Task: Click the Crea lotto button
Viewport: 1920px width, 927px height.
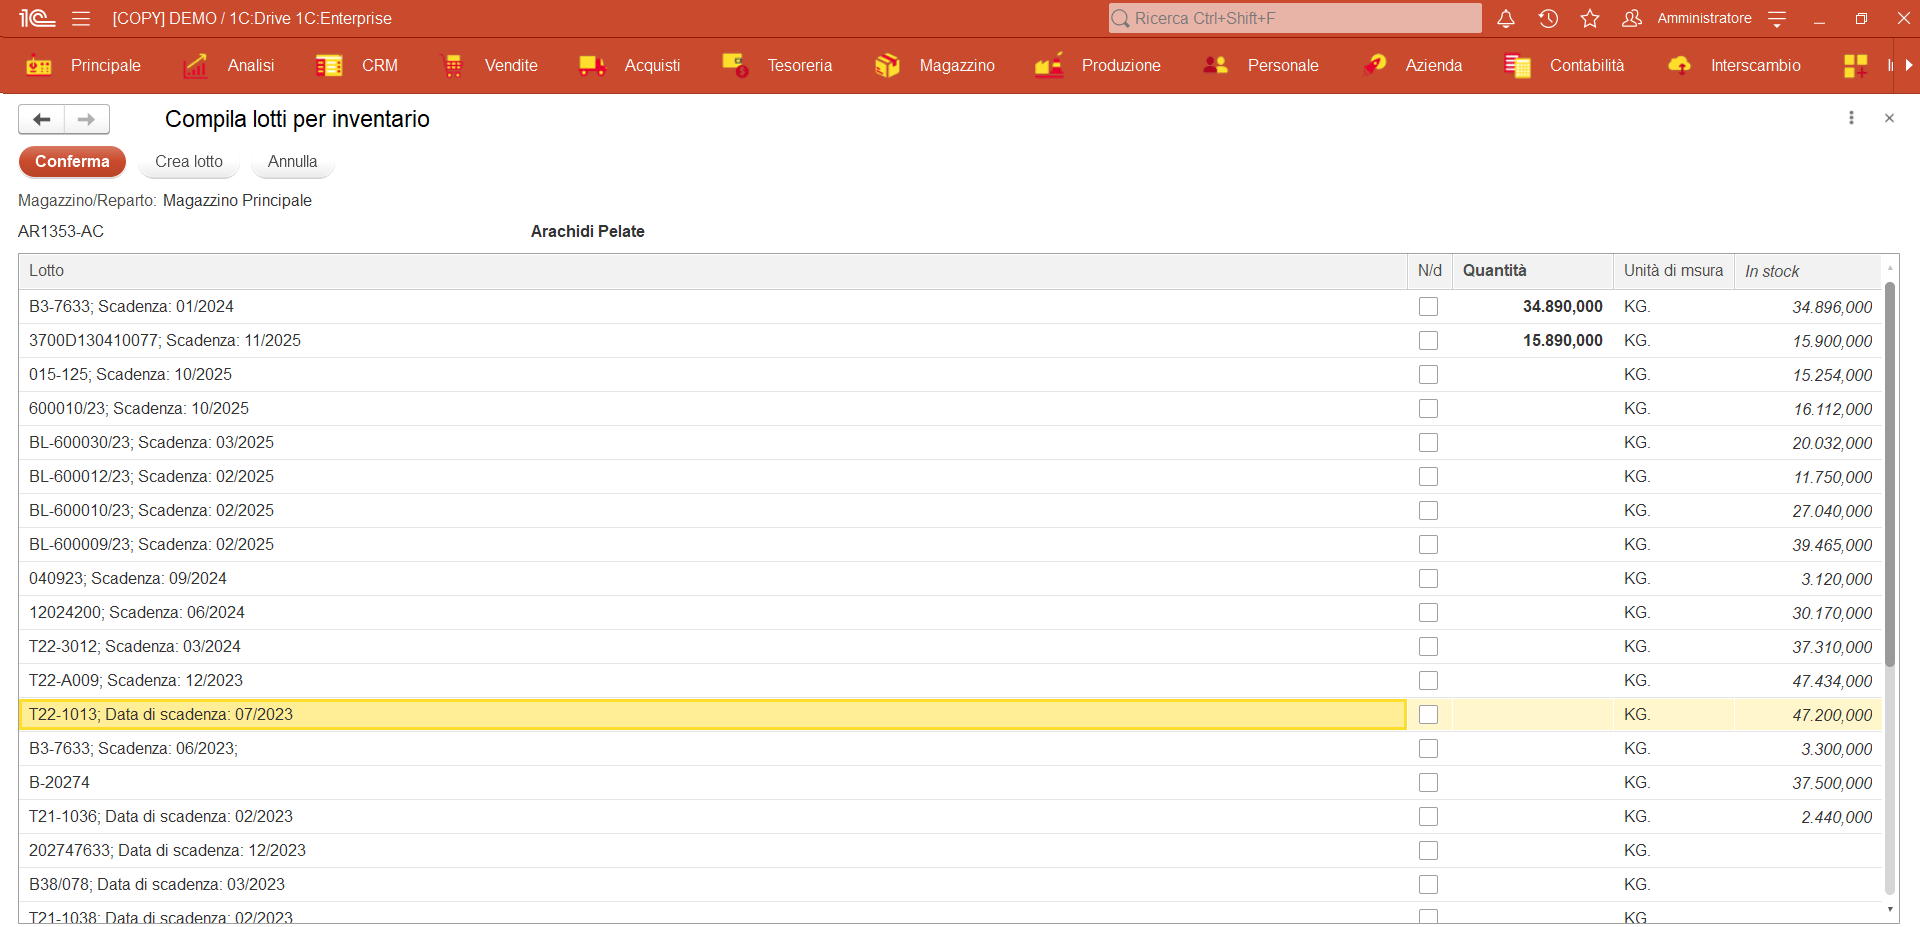Action: click(x=189, y=161)
